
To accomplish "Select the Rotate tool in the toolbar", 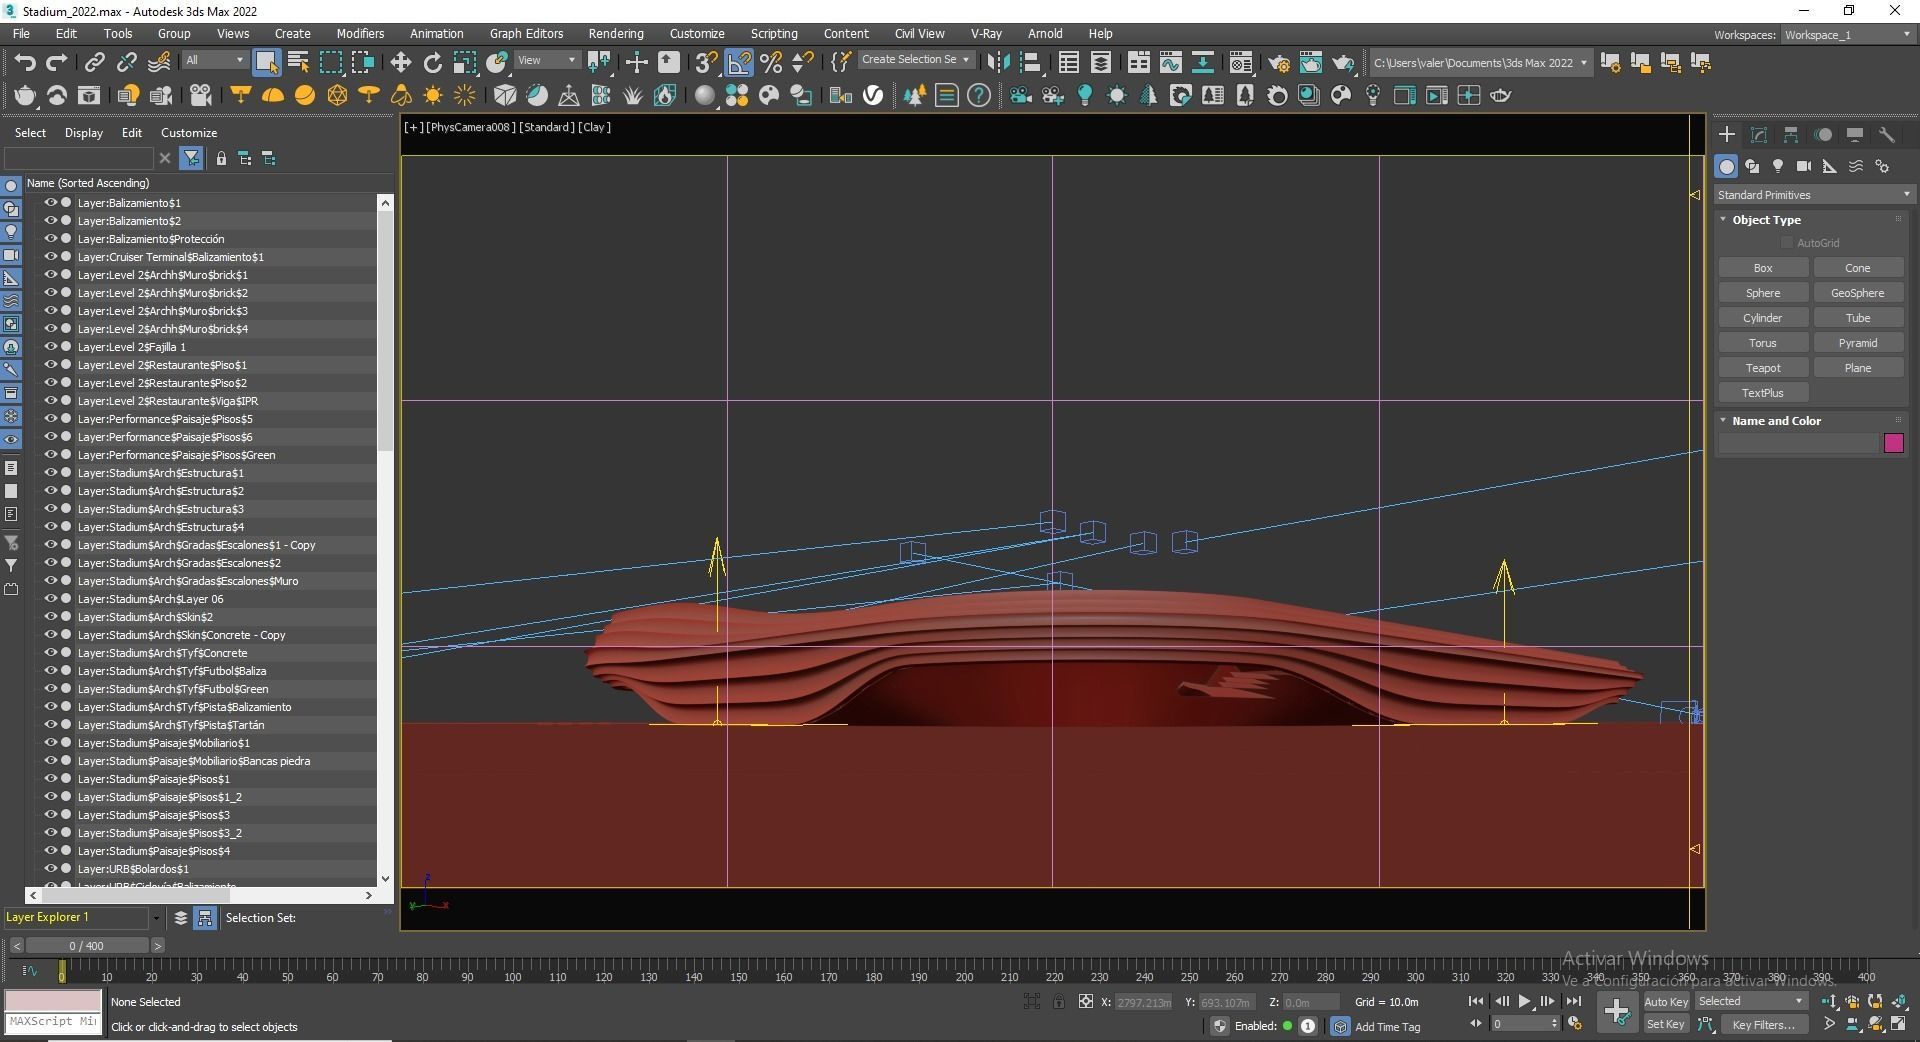I will point(432,62).
